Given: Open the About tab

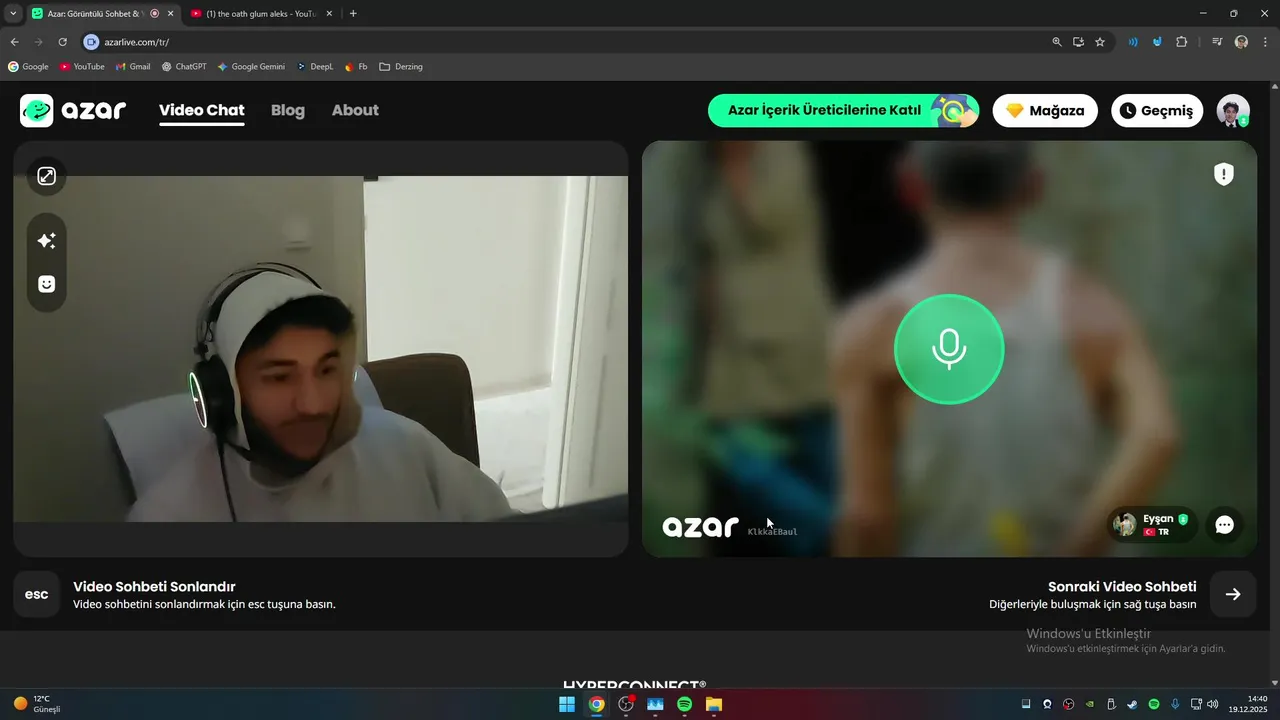Looking at the screenshot, I should [355, 110].
